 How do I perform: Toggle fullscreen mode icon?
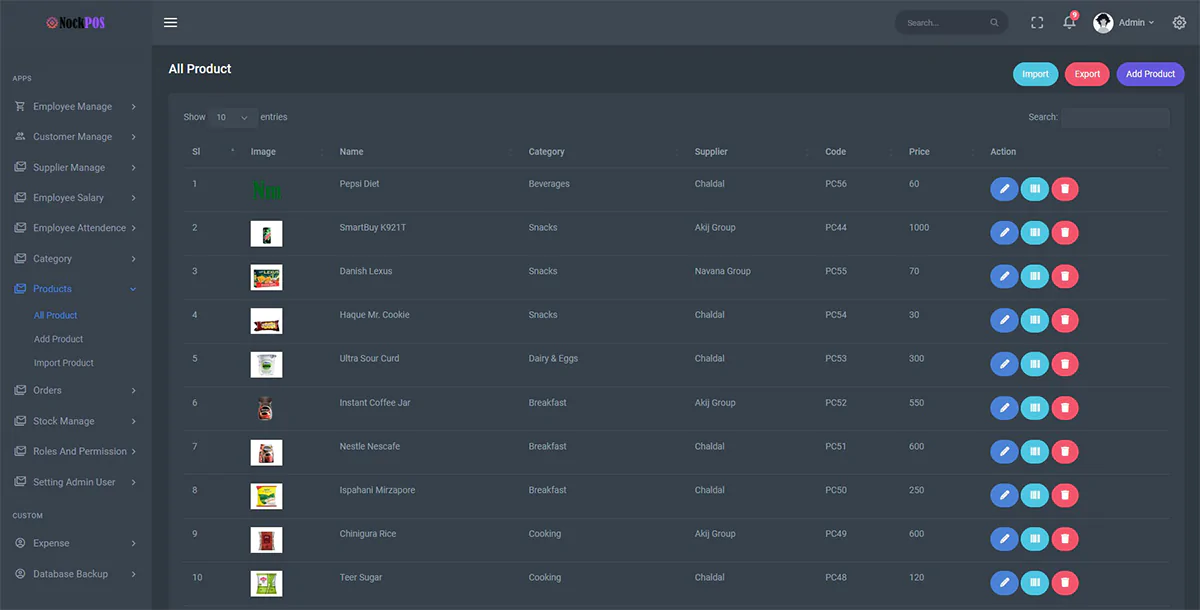point(1037,23)
